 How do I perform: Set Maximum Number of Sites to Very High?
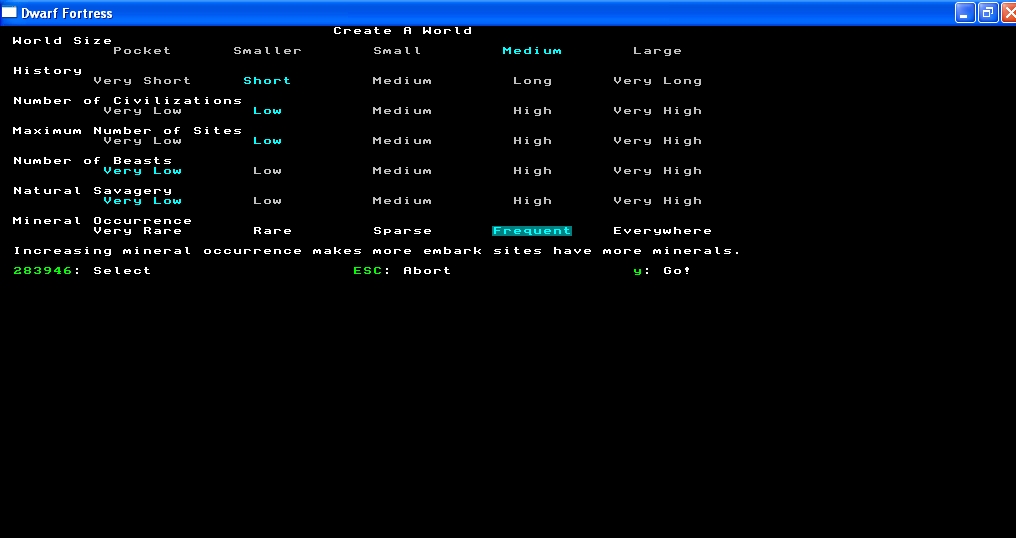(658, 141)
